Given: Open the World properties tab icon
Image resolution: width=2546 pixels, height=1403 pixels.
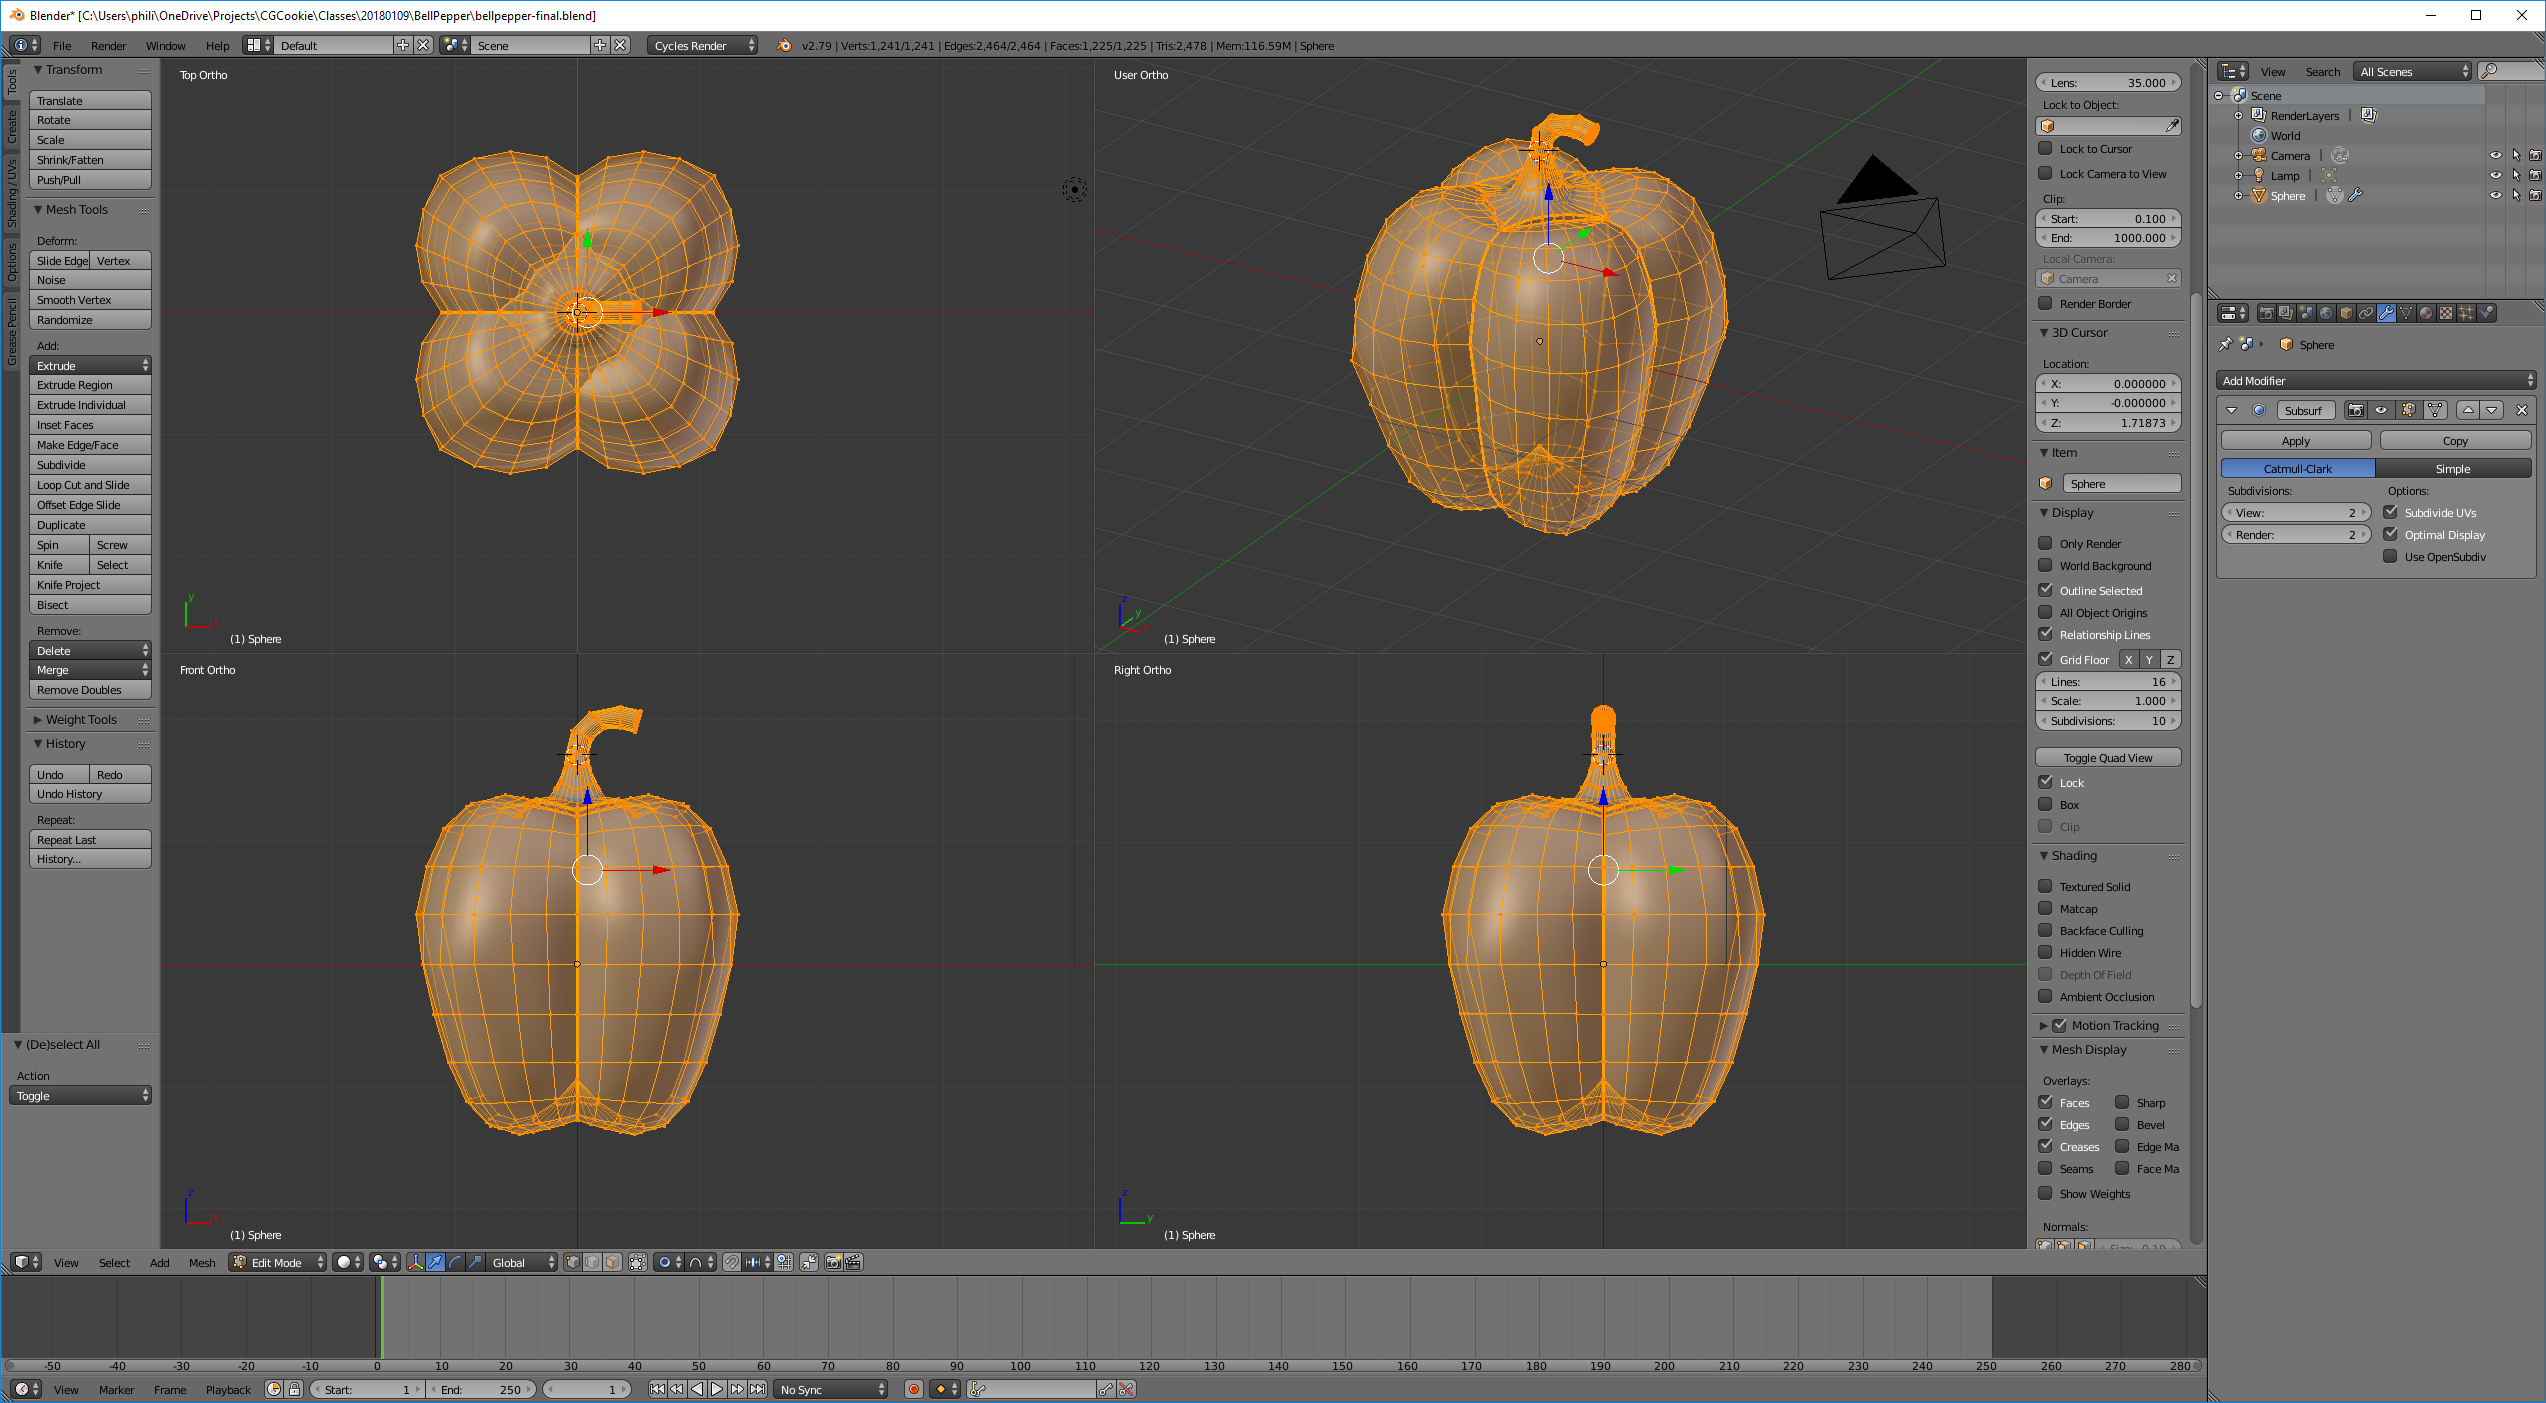Looking at the screenshot, I should (x=2326, y=313).
